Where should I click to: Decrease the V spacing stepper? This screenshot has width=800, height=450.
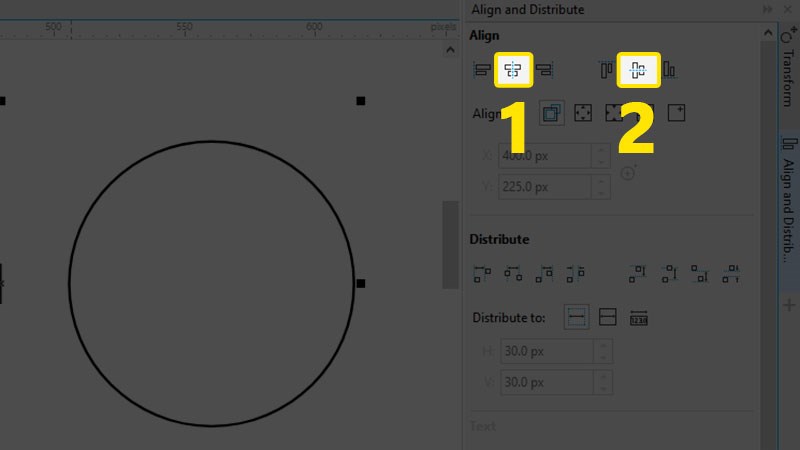pyautogui.click(x=603, y=388)
